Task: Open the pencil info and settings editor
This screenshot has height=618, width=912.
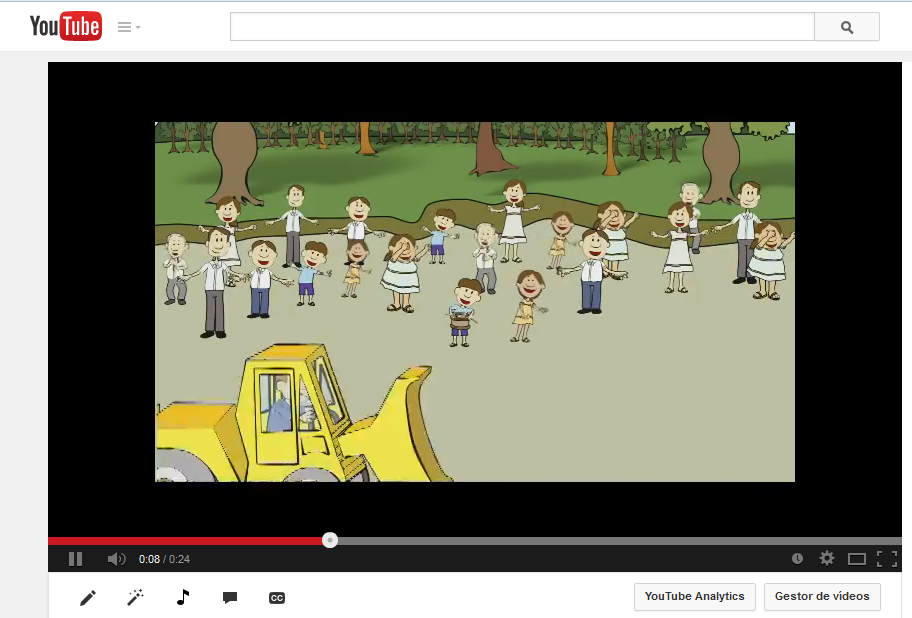Action: tap(88, 598)
